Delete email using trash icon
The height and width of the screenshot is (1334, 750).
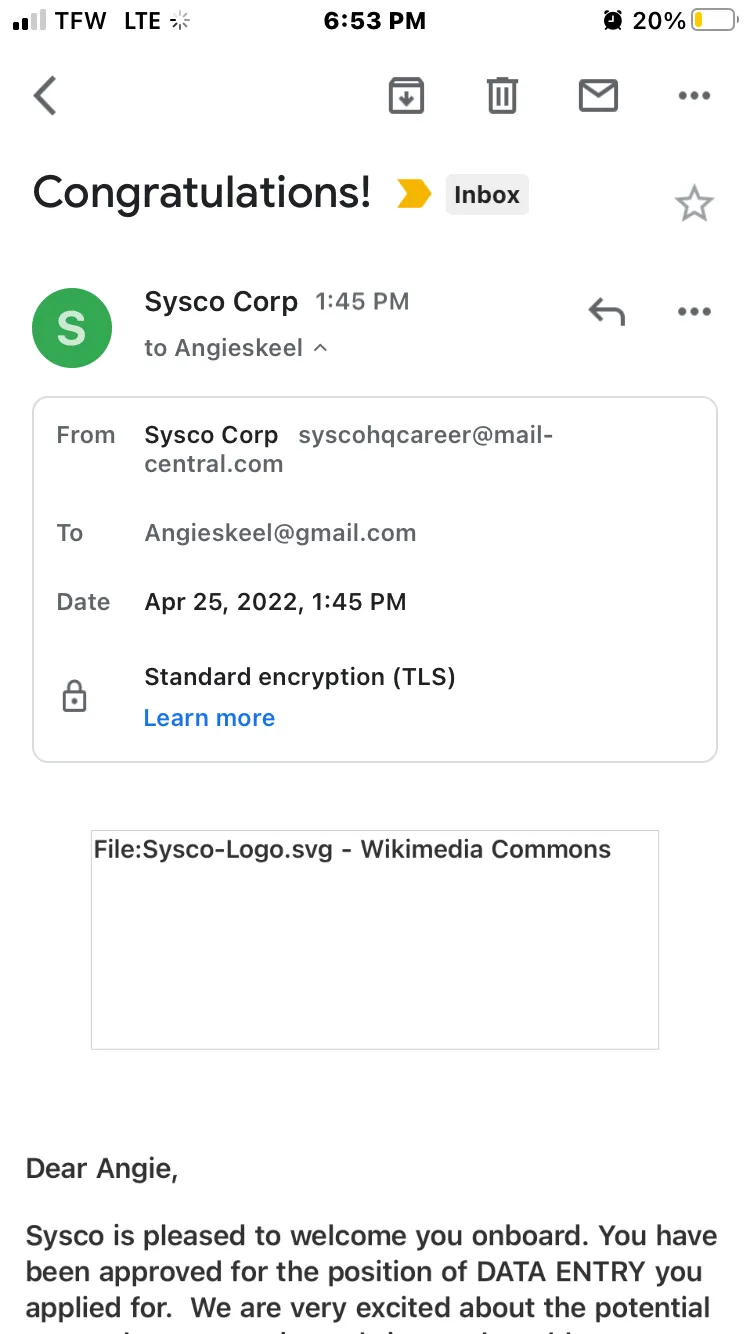pyautogui.click(x=502, y=96)
